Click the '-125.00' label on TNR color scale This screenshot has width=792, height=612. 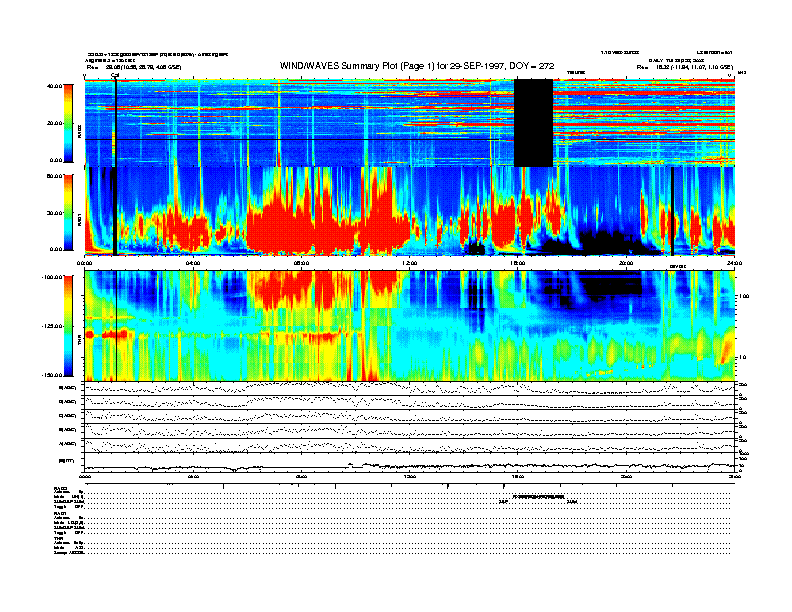pos(52,326)
